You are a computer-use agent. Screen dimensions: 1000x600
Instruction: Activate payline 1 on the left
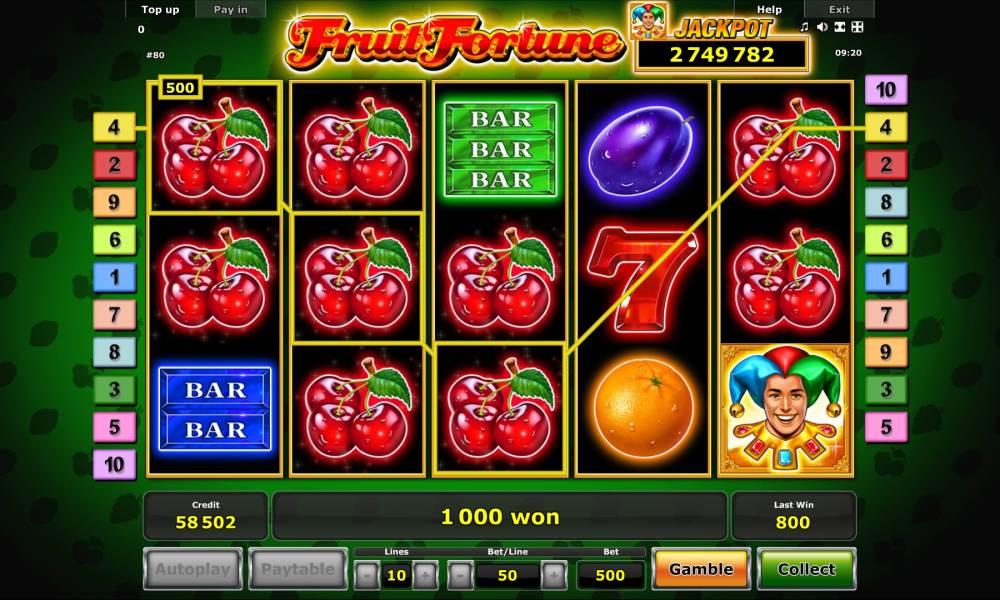(114, 277)
